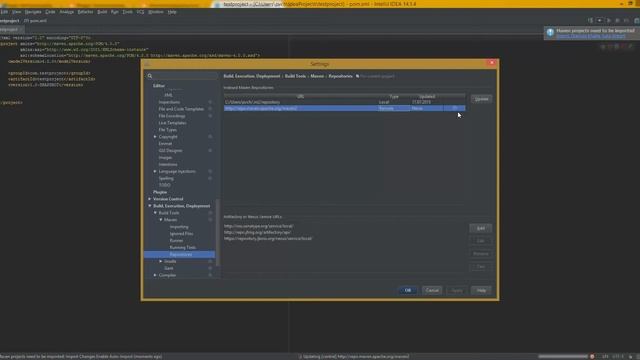
Task: Open the Code menu
Action: pos(50,12)
